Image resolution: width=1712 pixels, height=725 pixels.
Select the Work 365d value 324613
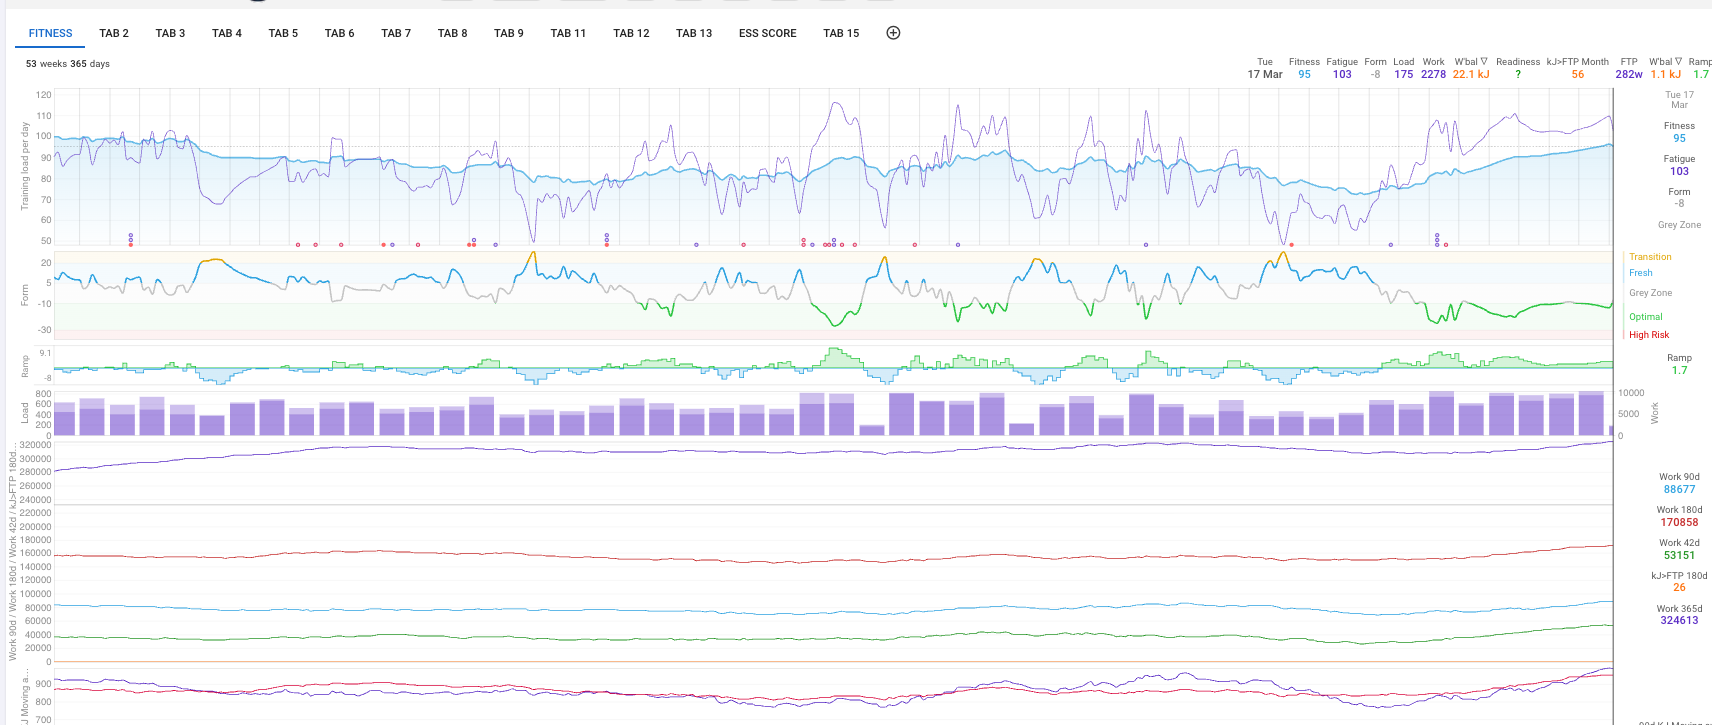pos(1679,620)
